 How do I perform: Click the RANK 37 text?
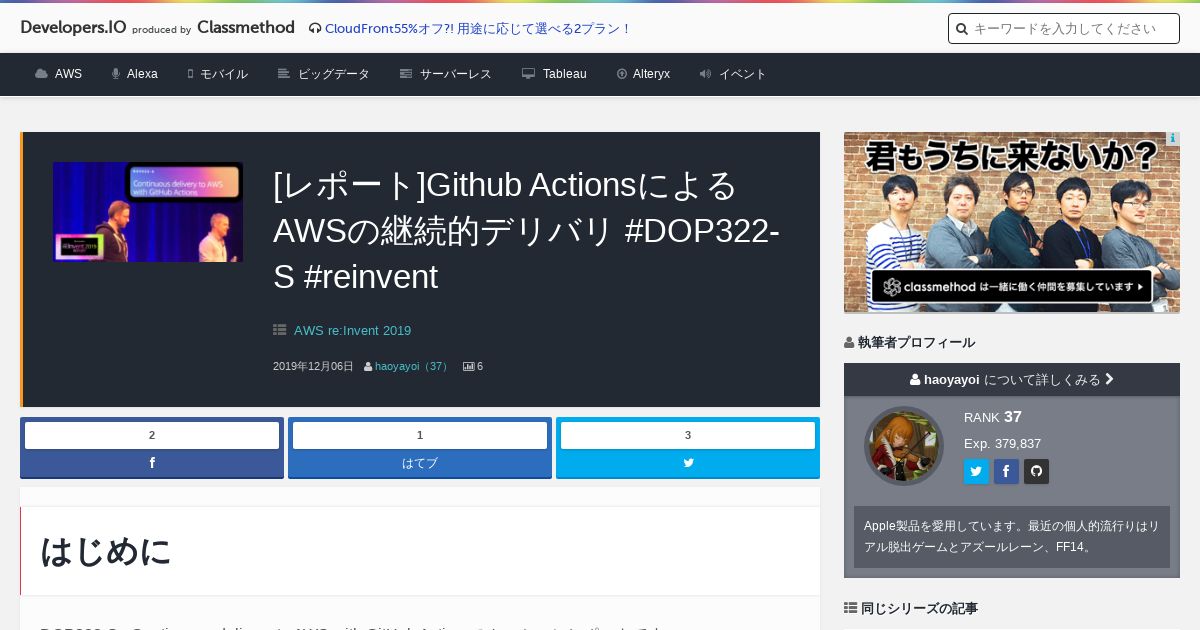pyautogui.click(x=993, y=417)
